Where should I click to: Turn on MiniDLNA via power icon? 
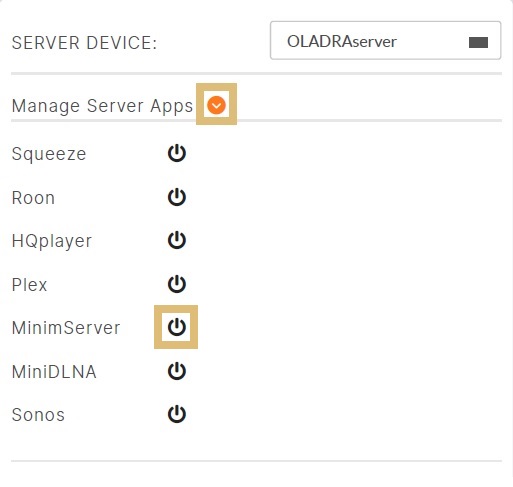pyautogui.click(x=177, y=371)
